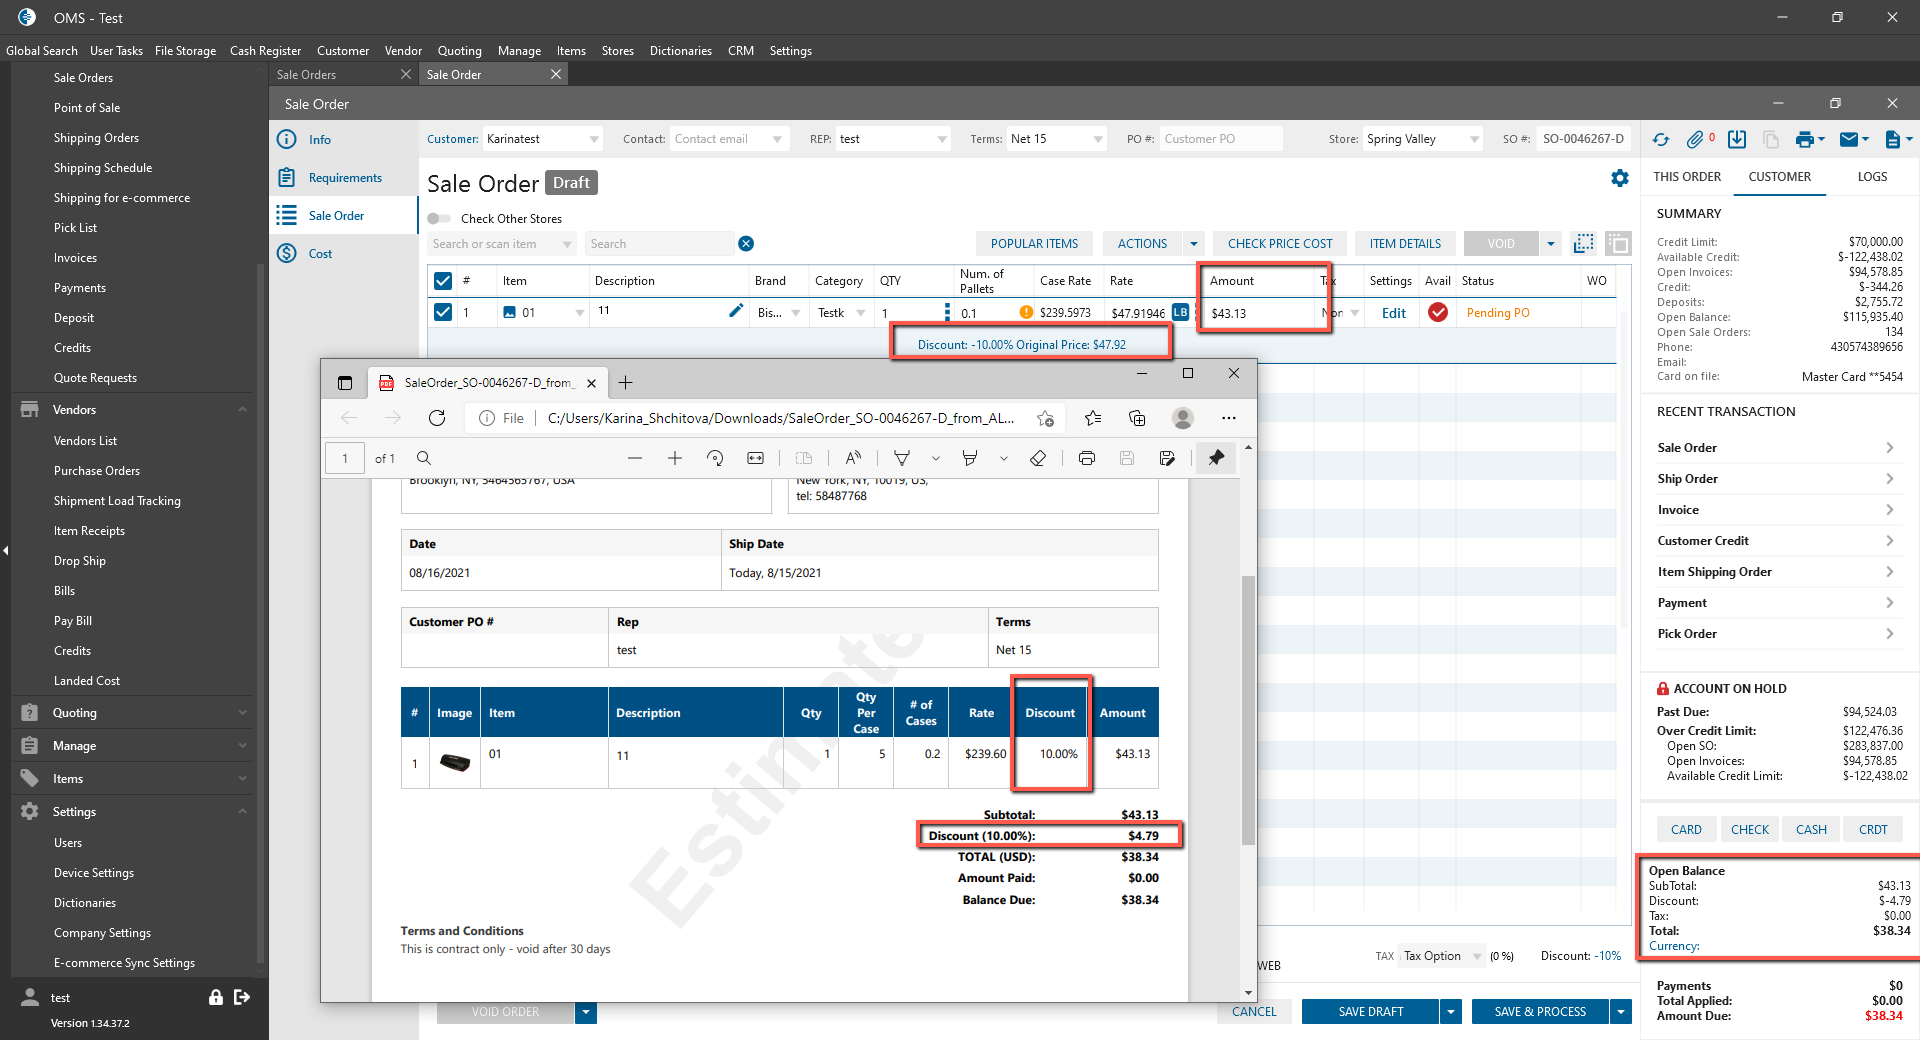Uncheck the row 1 item checkbox
This screenshot has height=1040, width=1920.
[x=443, y=312]
